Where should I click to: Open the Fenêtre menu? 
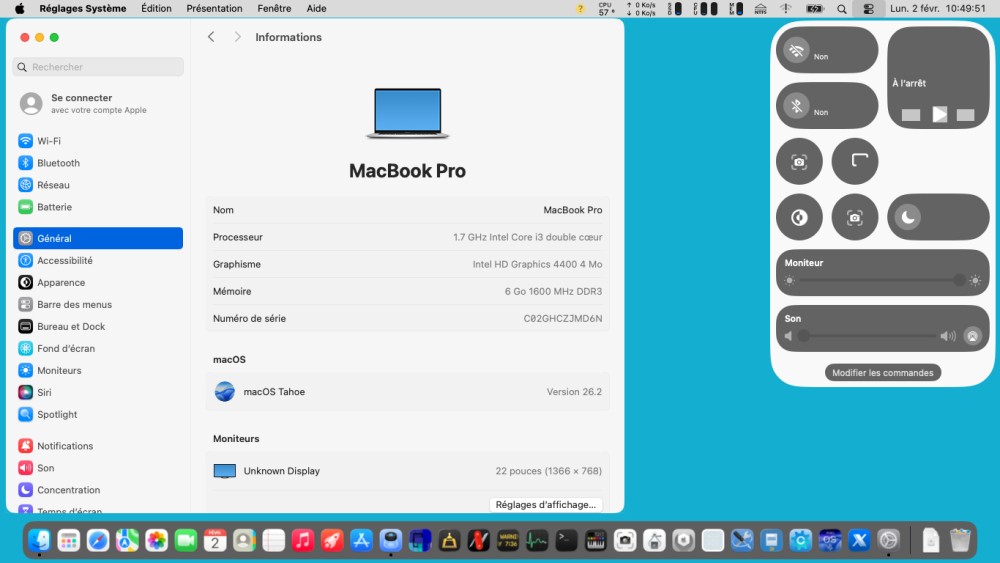tap(274, 8)
